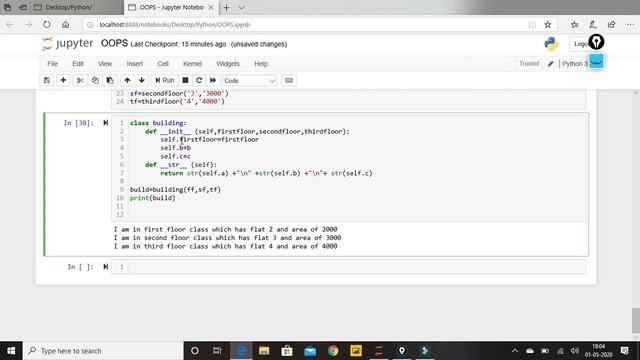This screenshot has width=640, height=360.
Task: Open Microsoft Store from taskbar
Action: (287, 351)
